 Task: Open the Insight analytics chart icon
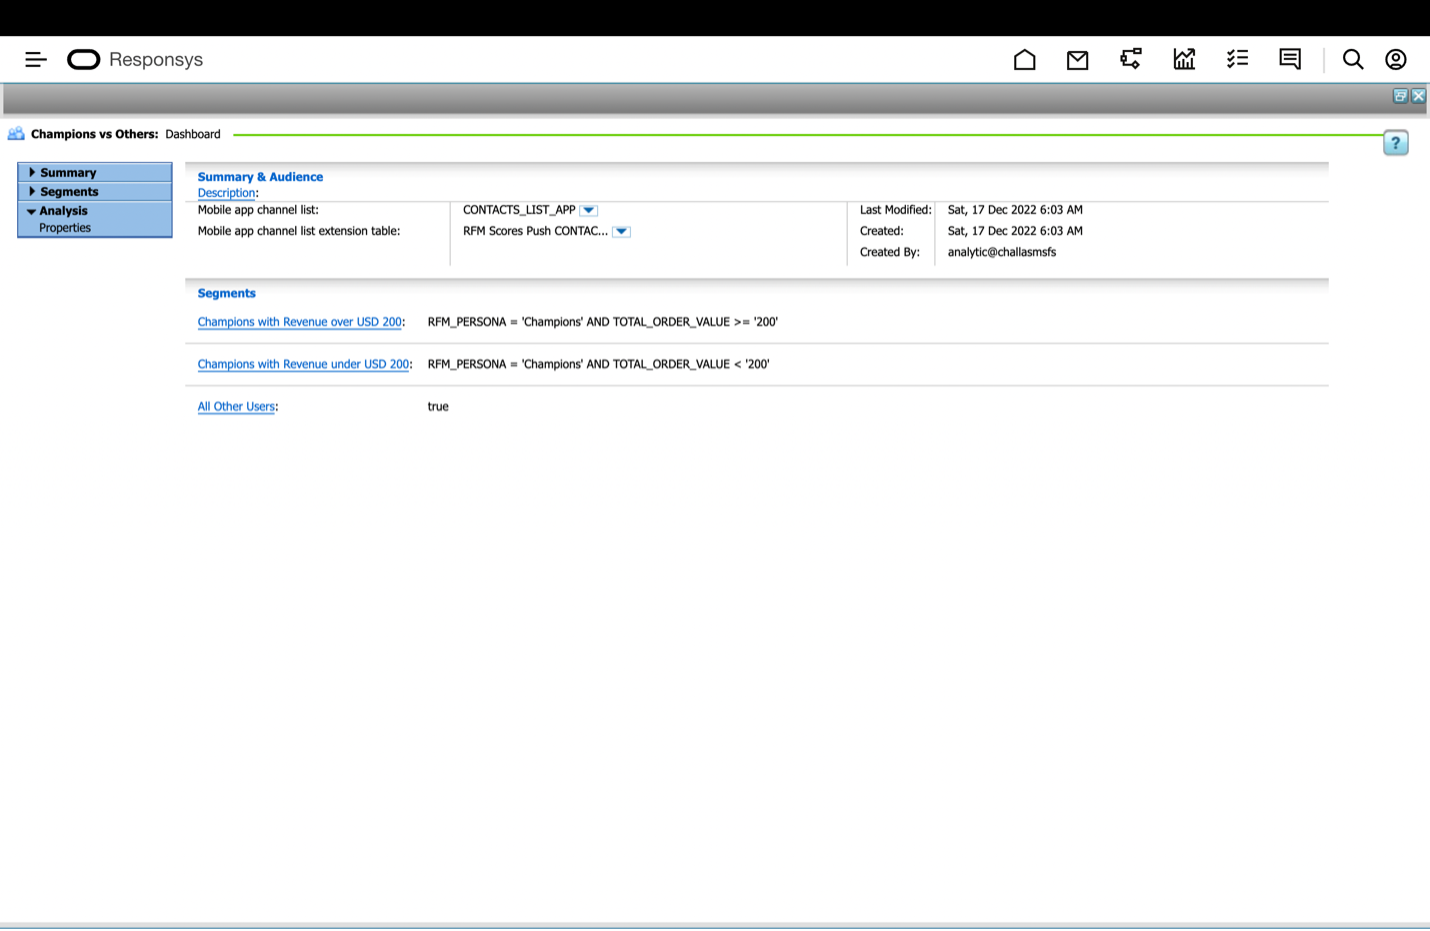tap(1184, 60)
